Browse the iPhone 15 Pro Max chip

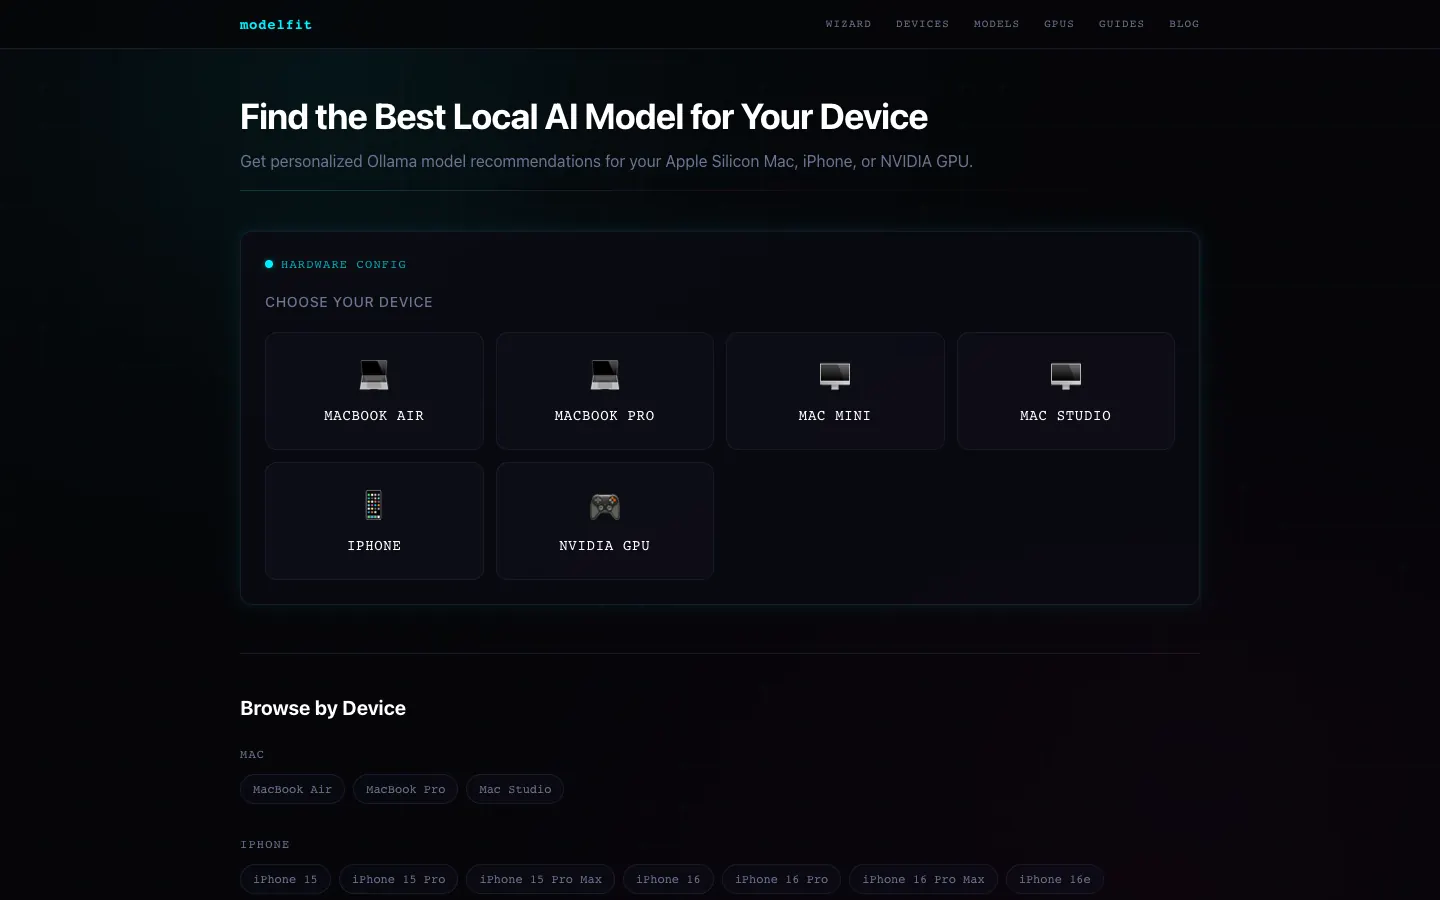pos(540,879)
